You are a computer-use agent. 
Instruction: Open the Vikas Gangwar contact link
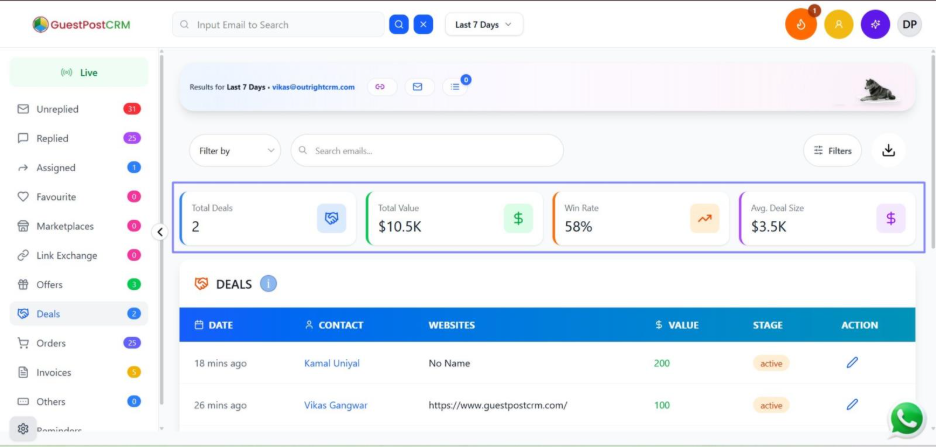[335, 405]
